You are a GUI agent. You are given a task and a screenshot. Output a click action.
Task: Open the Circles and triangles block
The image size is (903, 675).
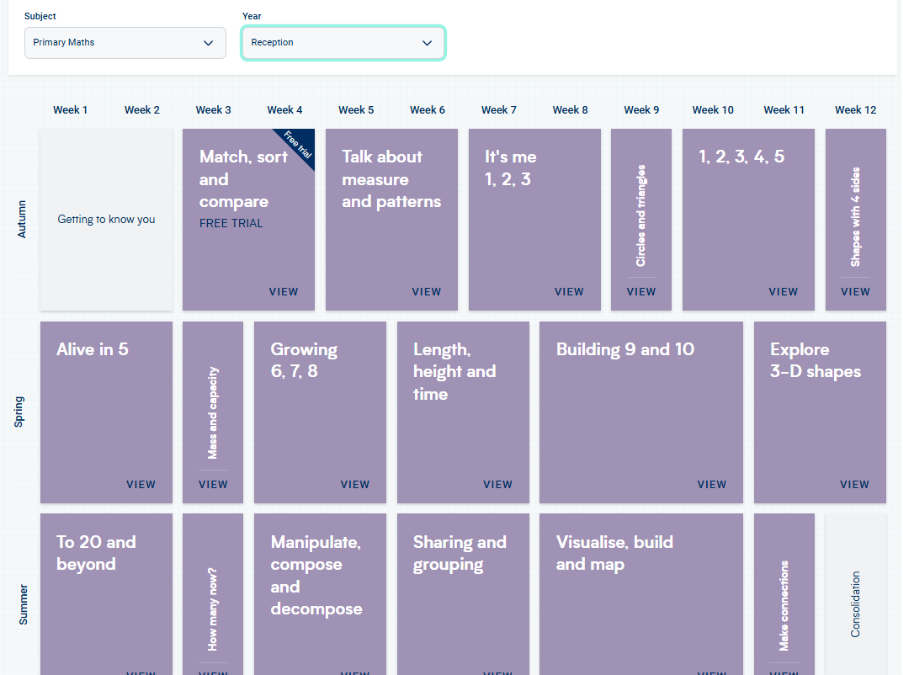(x=641, y=220)
